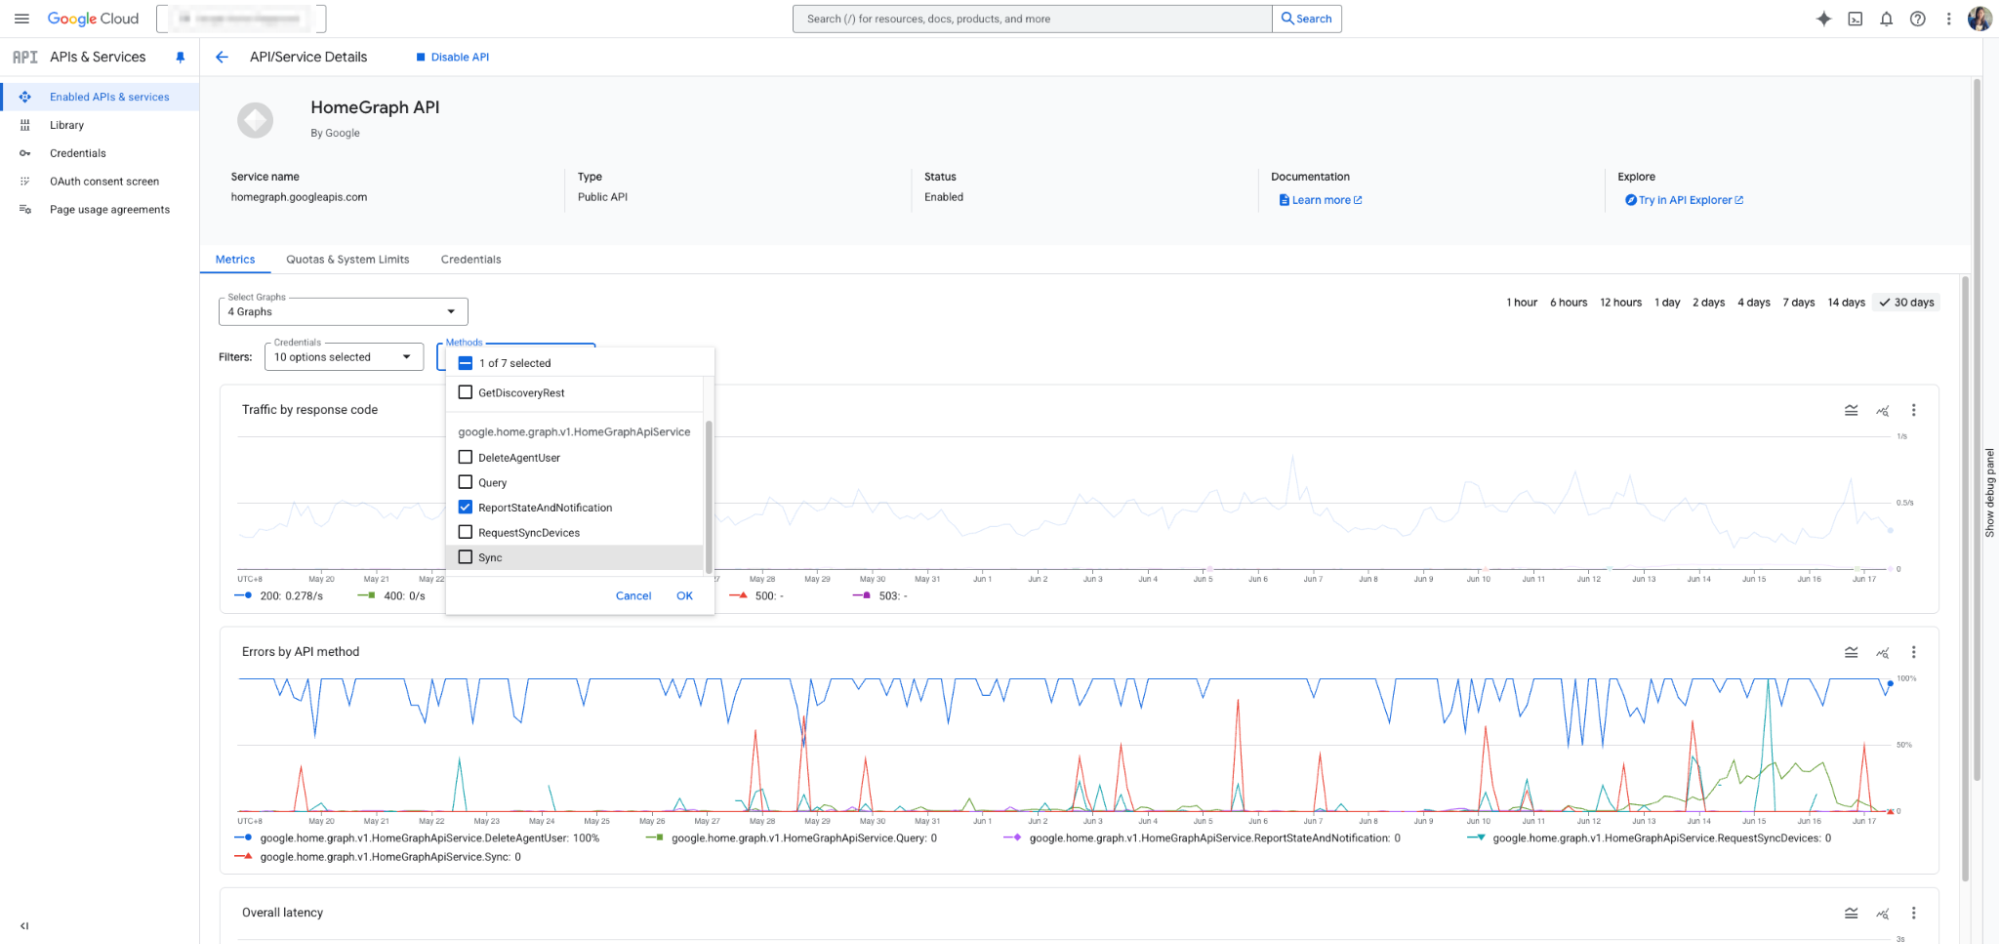This screenshot has height=944, width=1999.
Task: Enable the GetDiscoveryRest checkbox
Action: [x=465, y=392]
